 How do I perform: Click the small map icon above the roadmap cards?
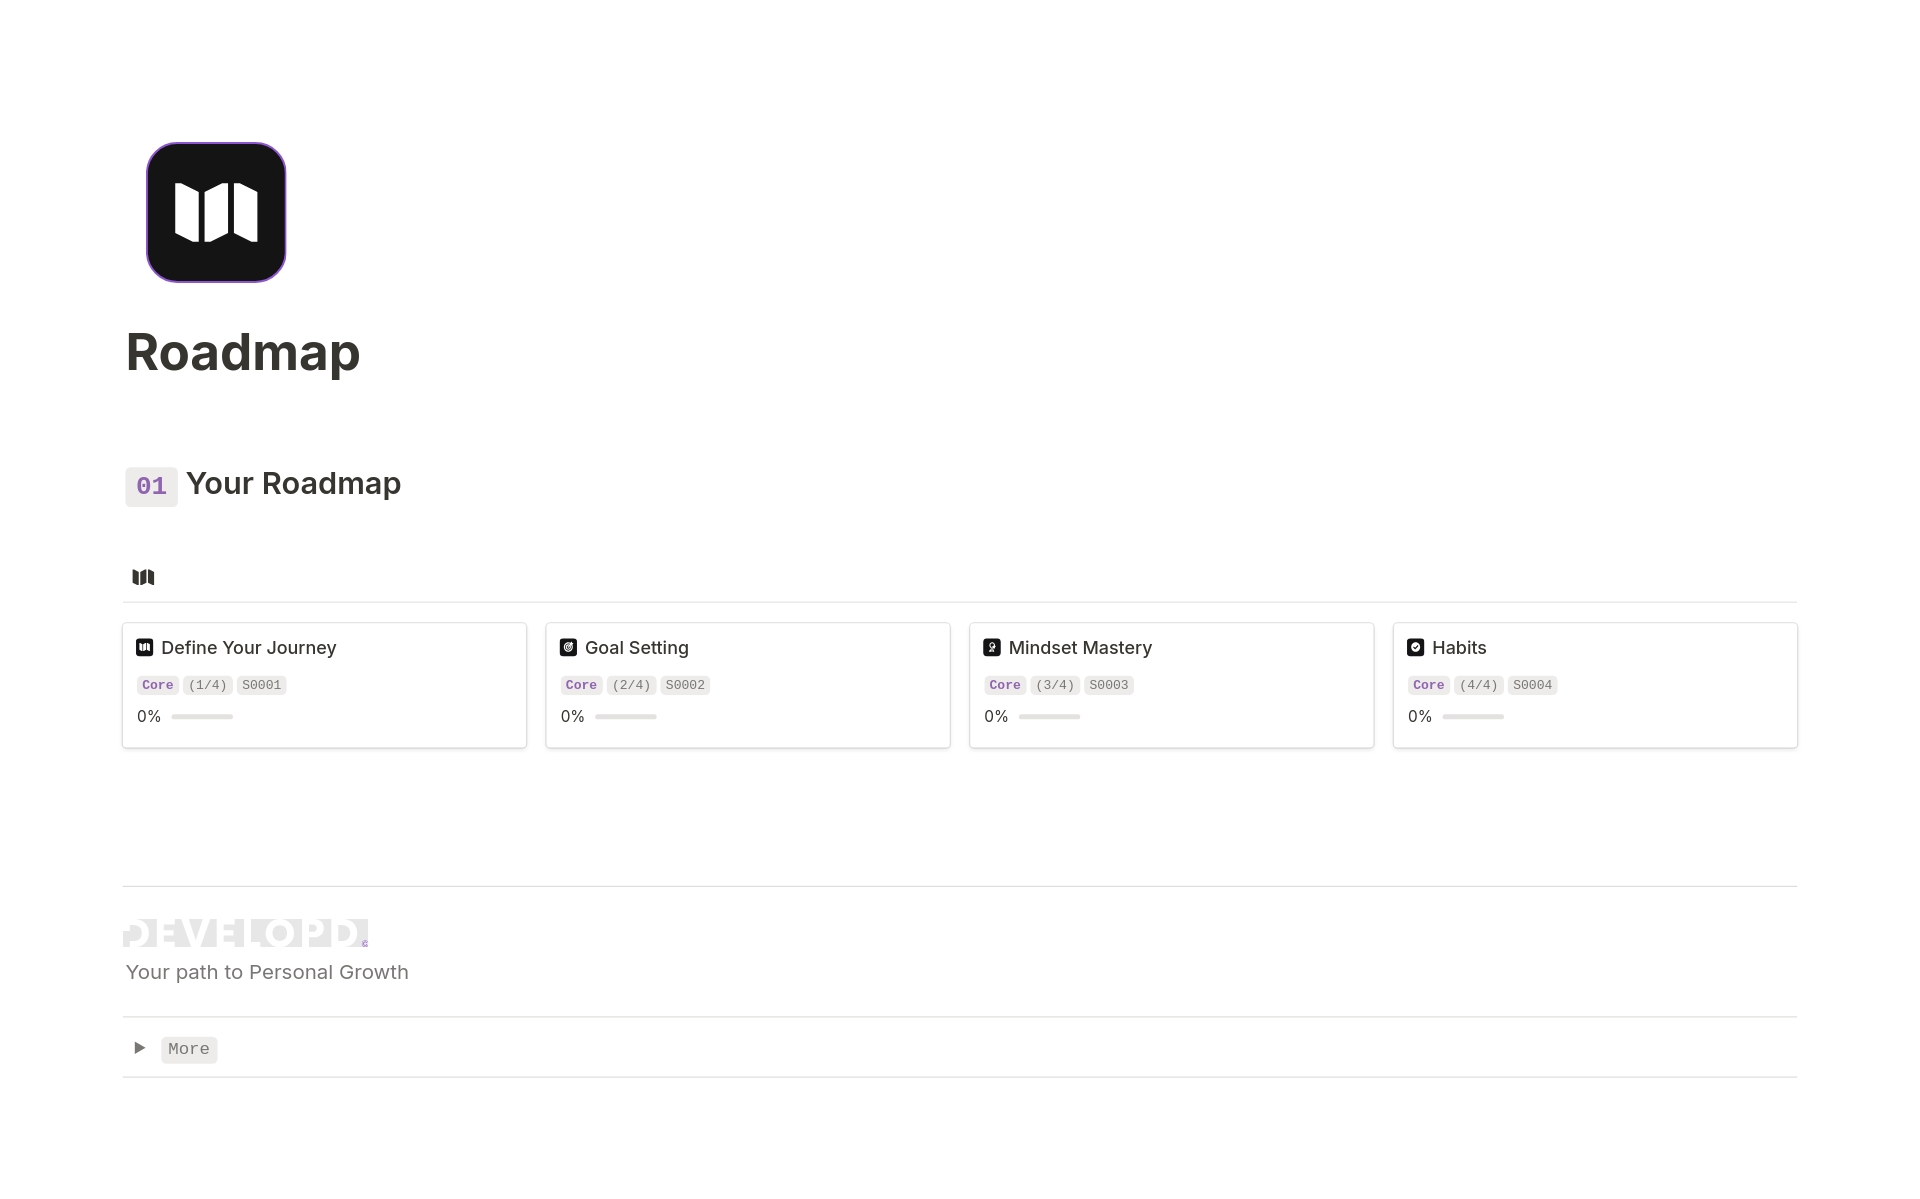(x=143, y=577)
